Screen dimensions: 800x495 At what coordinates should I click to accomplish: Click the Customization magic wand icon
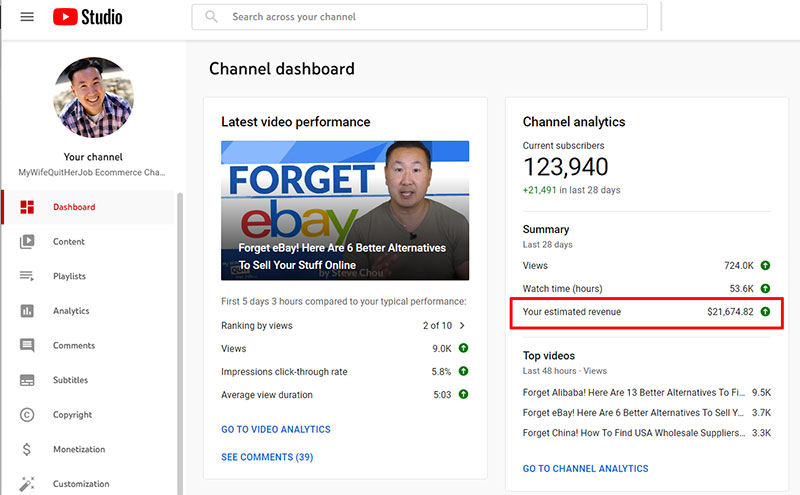tap(27, 483)
